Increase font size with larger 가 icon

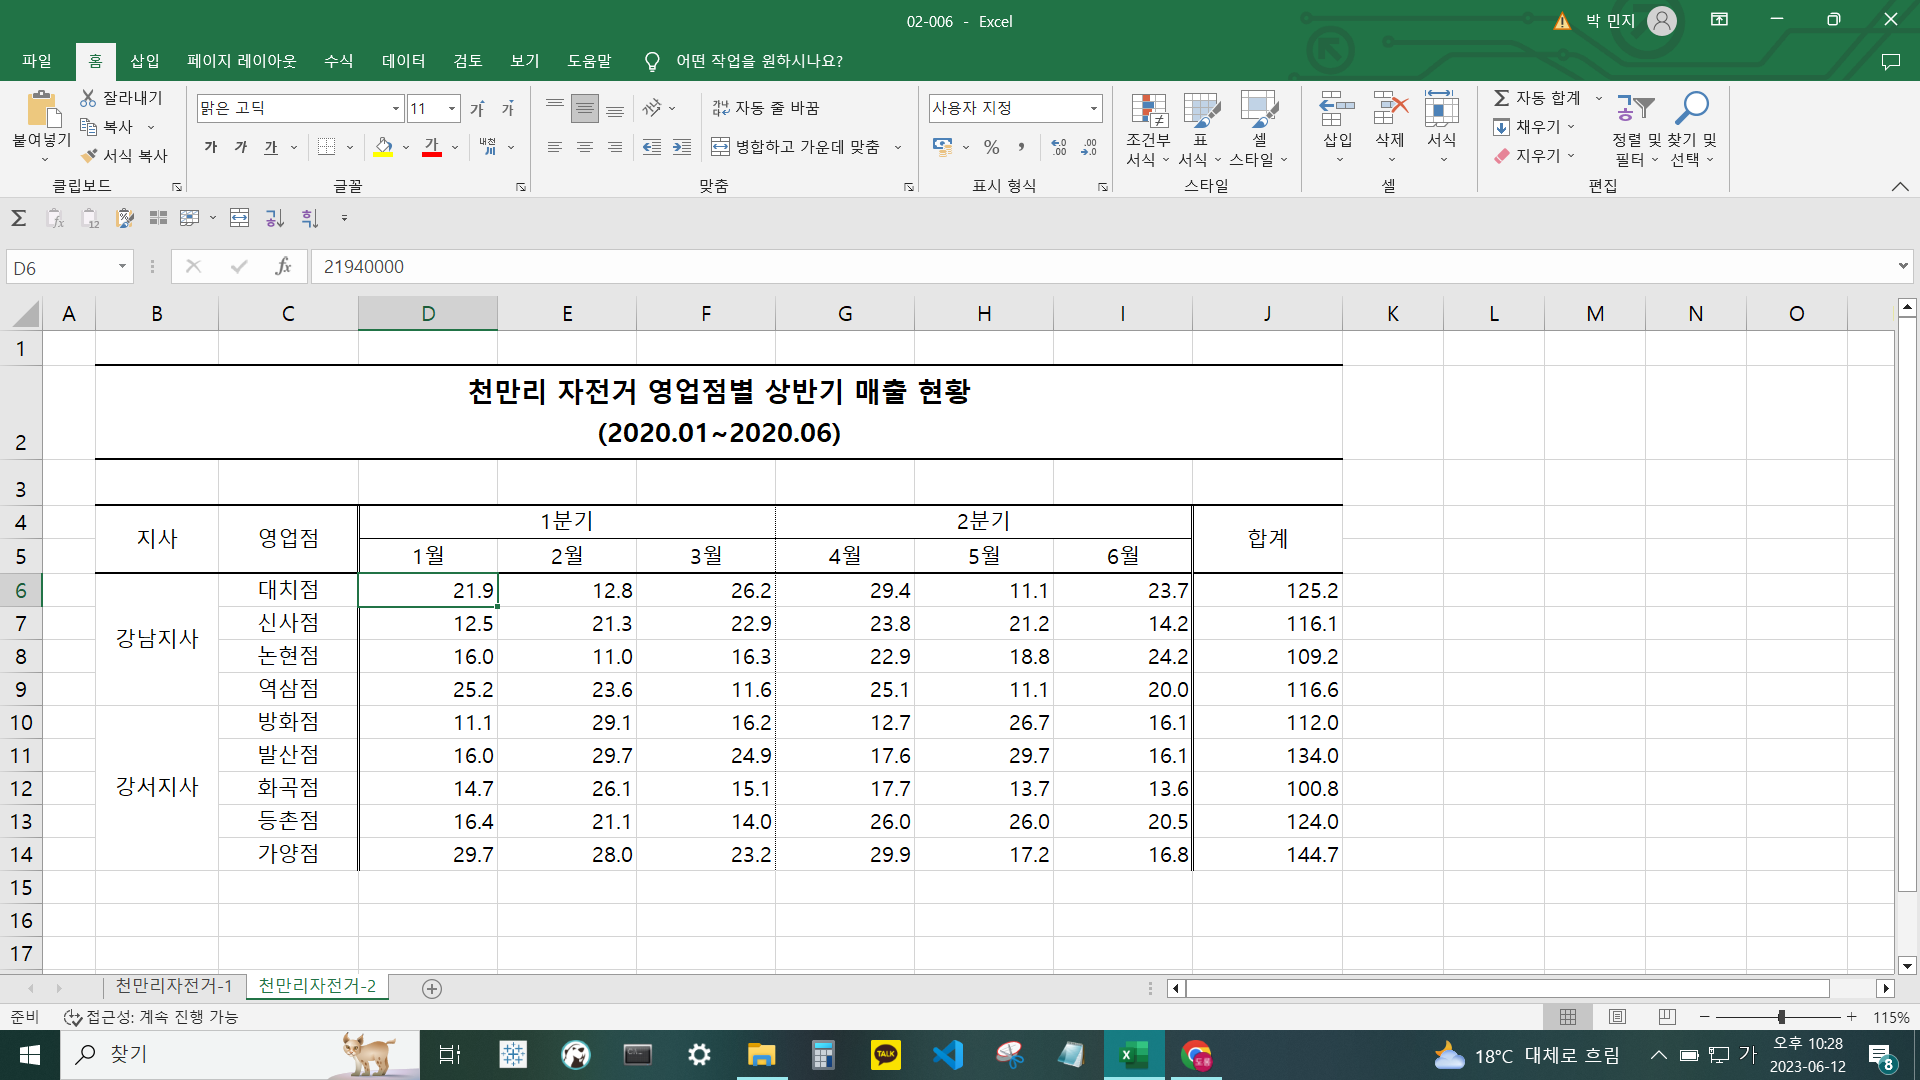tap(478, 108)
